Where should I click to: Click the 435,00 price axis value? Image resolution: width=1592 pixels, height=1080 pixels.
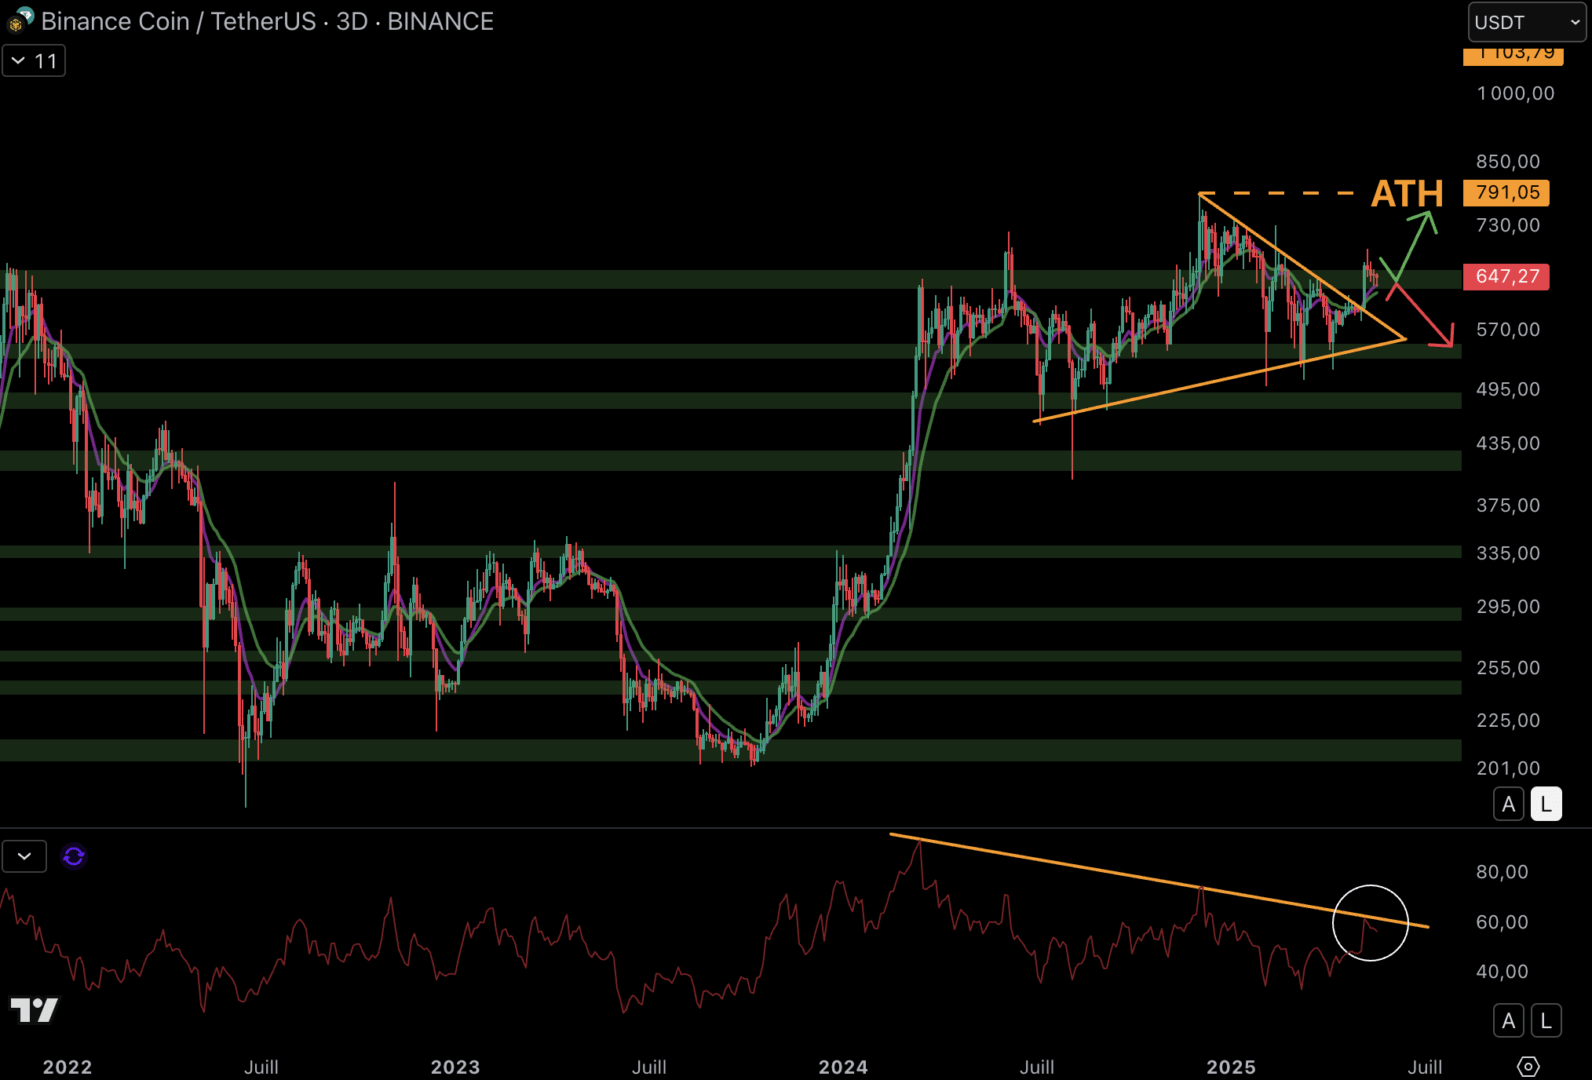pyautogui.click(x=1508, y=443)
